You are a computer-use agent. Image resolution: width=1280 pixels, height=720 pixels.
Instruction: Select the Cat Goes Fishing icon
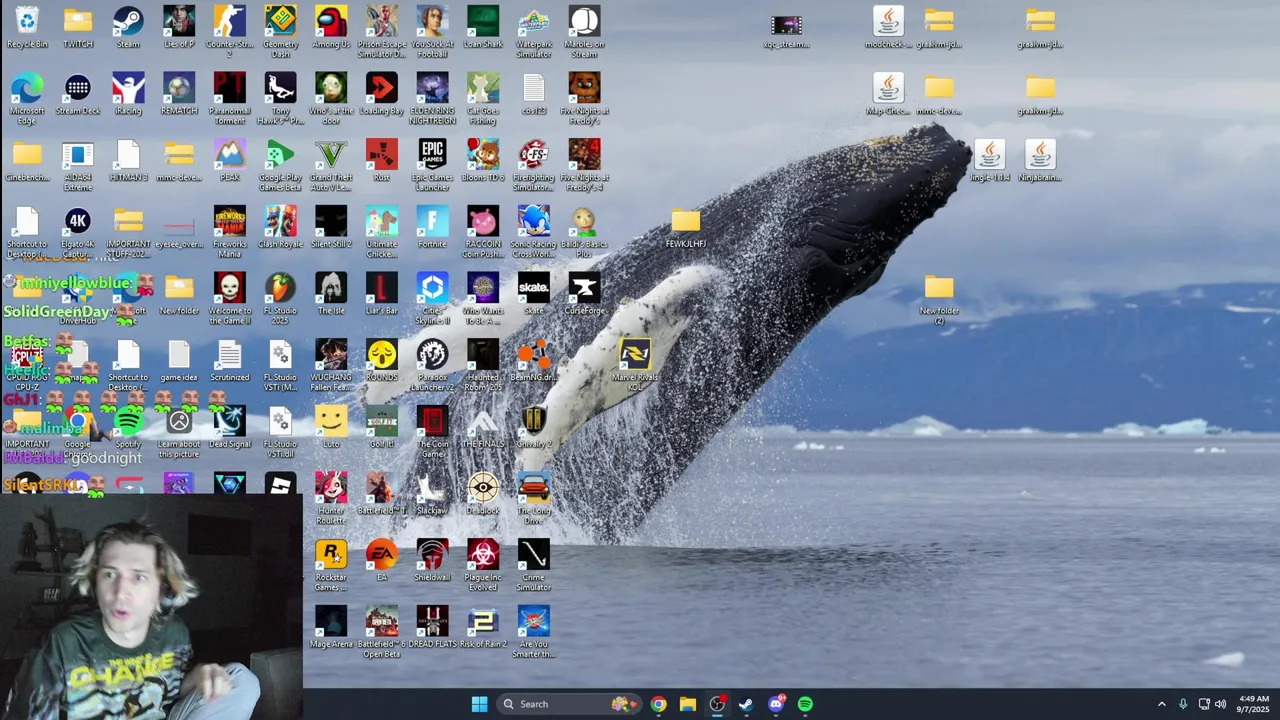click(483, 98)
